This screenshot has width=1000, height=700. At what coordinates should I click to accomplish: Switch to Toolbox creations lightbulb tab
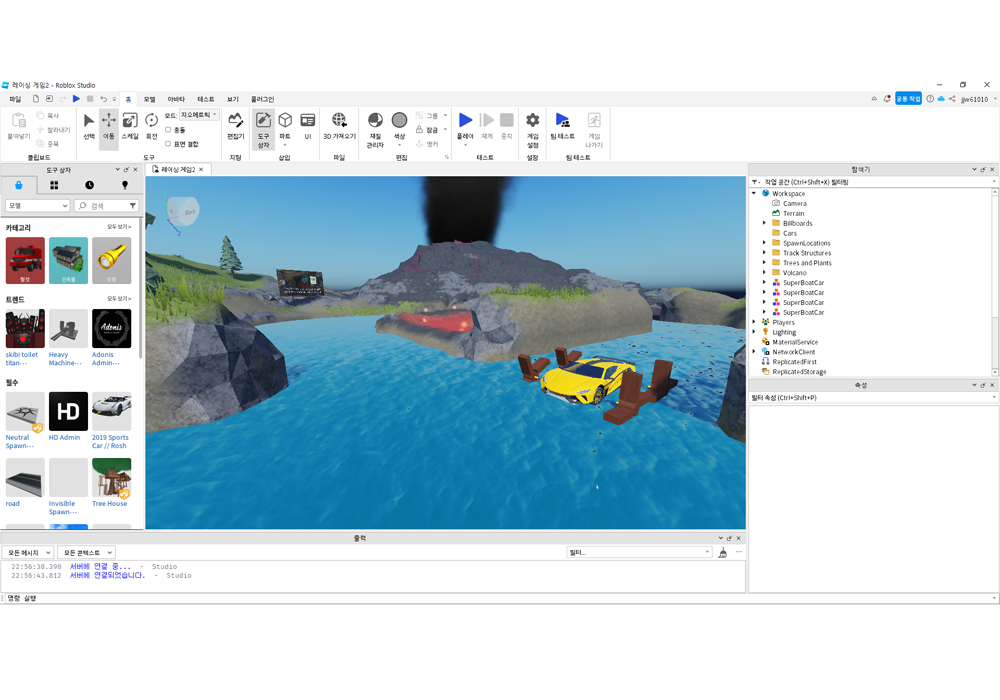point(125,185)
